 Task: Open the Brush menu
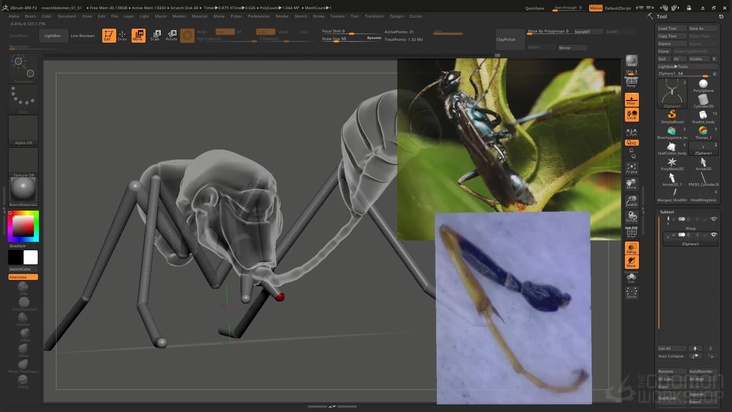coord(31,16)
